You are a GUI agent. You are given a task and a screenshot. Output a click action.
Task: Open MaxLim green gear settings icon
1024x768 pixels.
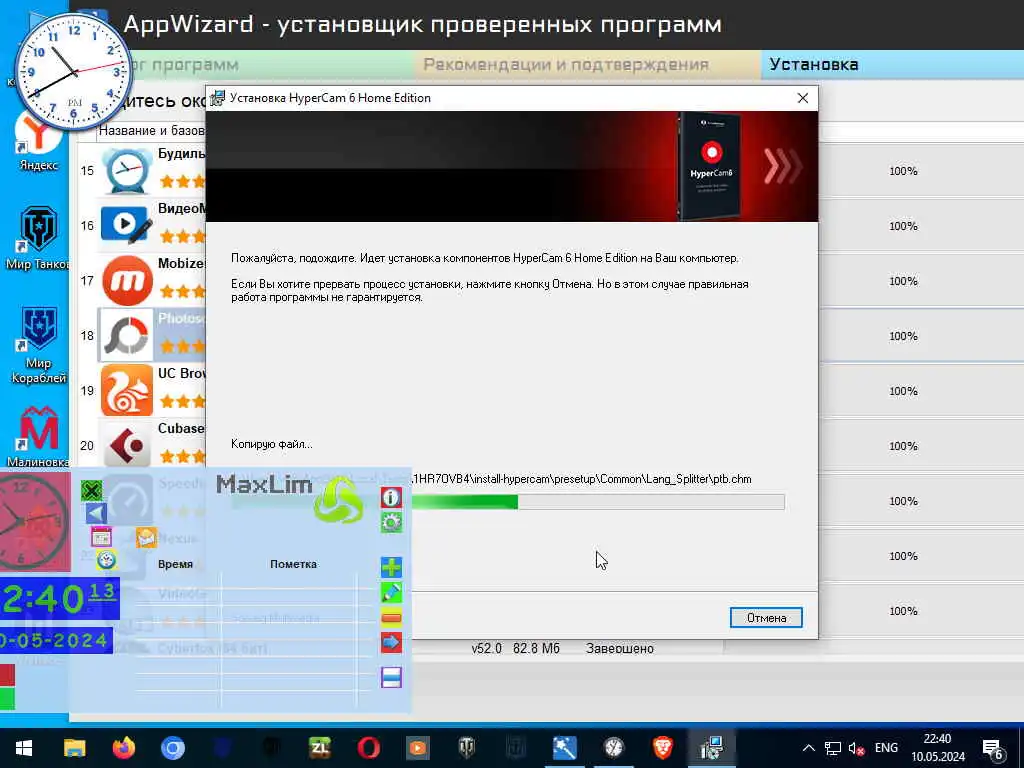point(391,522)
